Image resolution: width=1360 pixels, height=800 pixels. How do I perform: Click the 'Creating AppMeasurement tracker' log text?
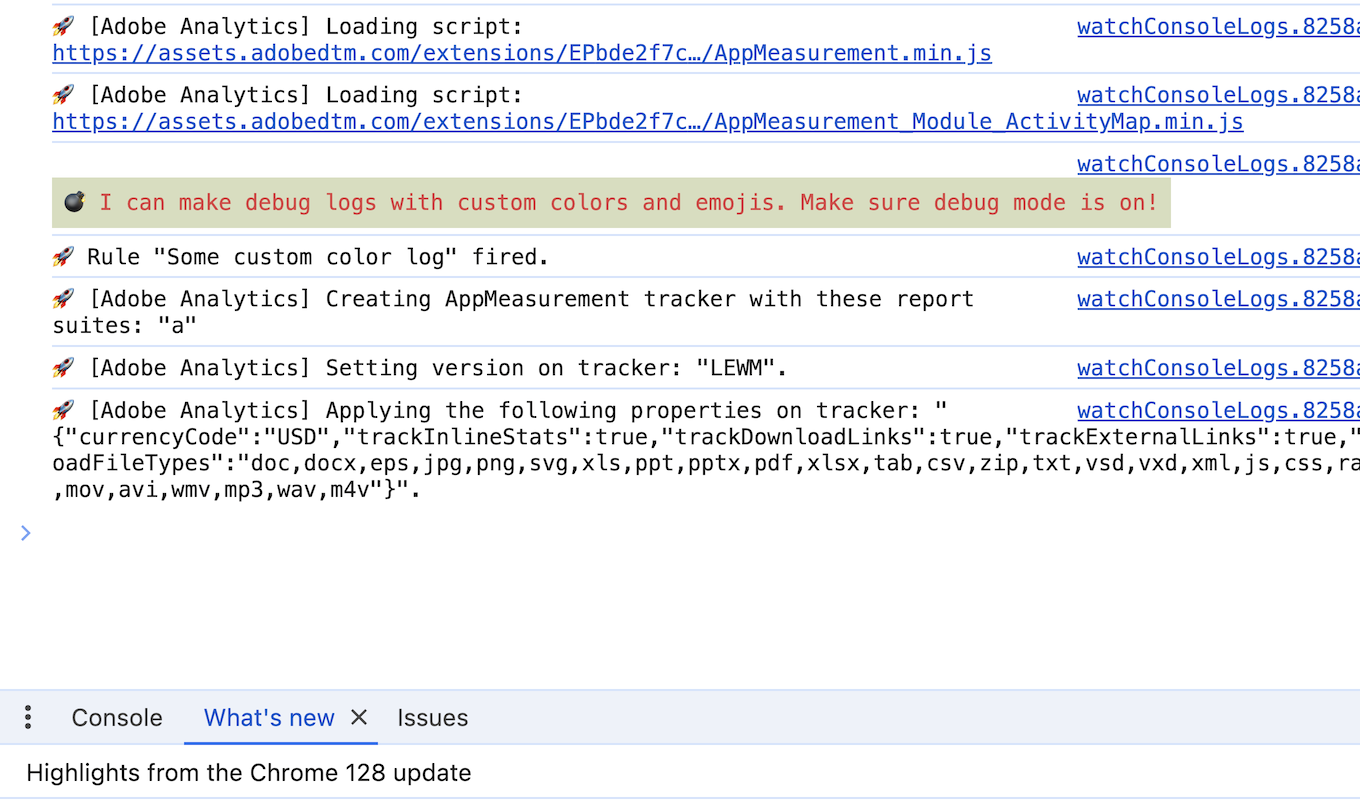[x=513, y=312]
